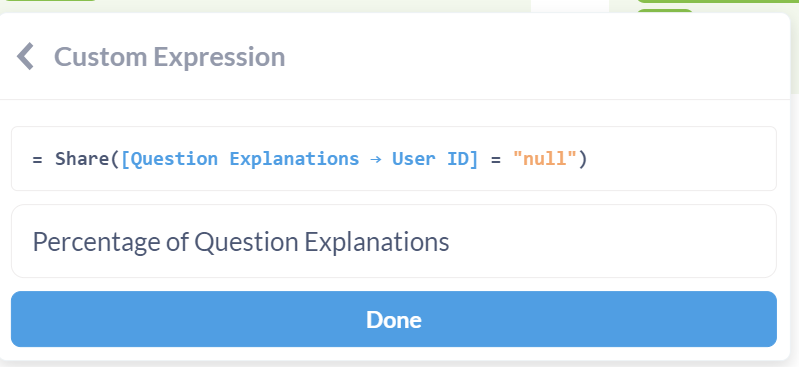This screenshot has height=367, width=799.
Task: Click the long green bar at top right
Action: coord(717,2)
